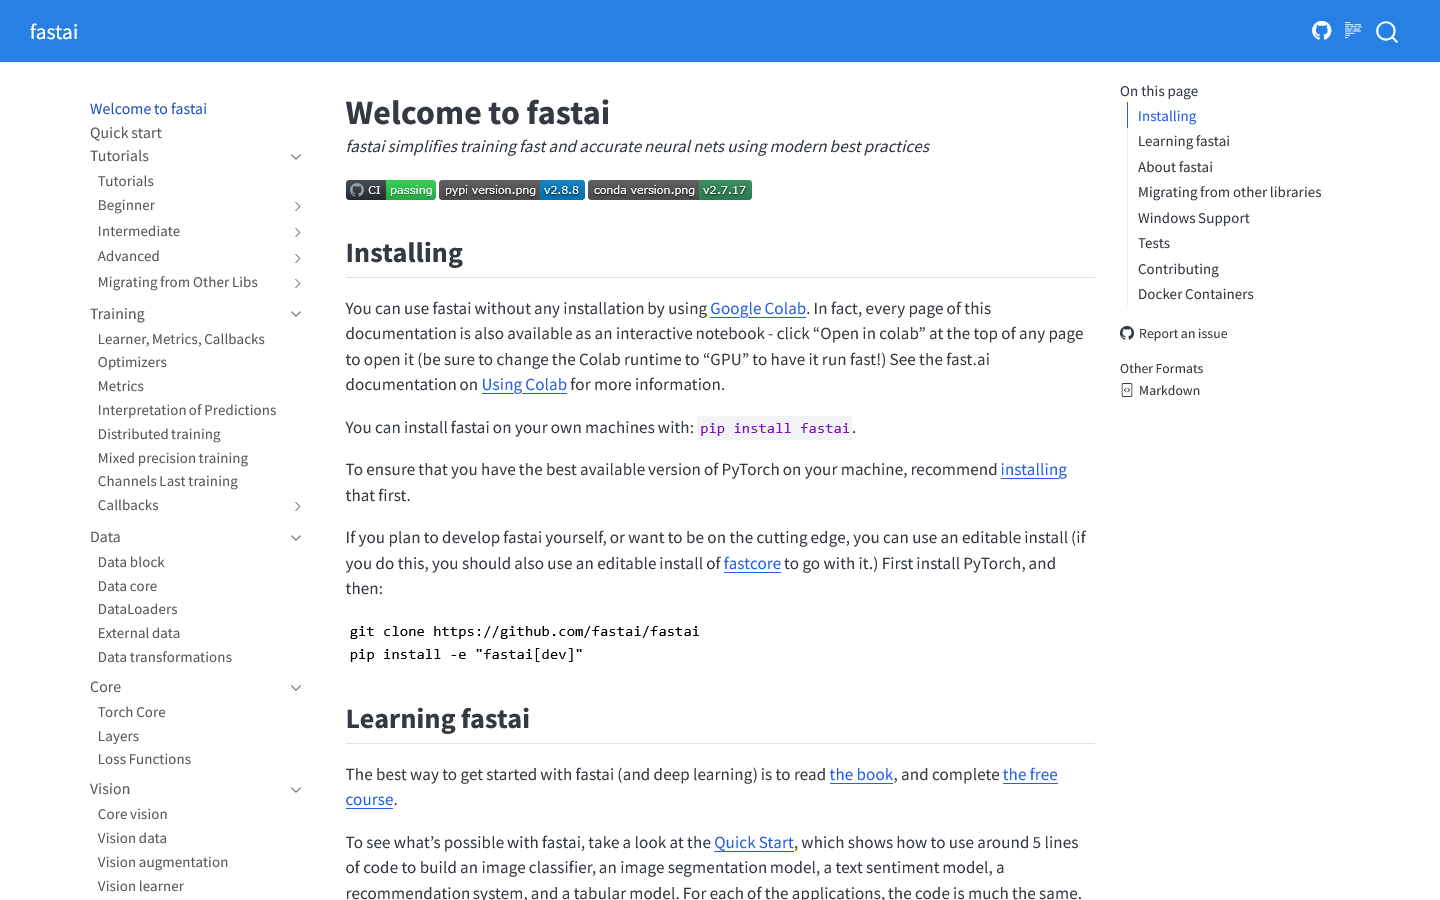Open the Layers page
Screen dimensions: 1440x900
click(118, 736)
